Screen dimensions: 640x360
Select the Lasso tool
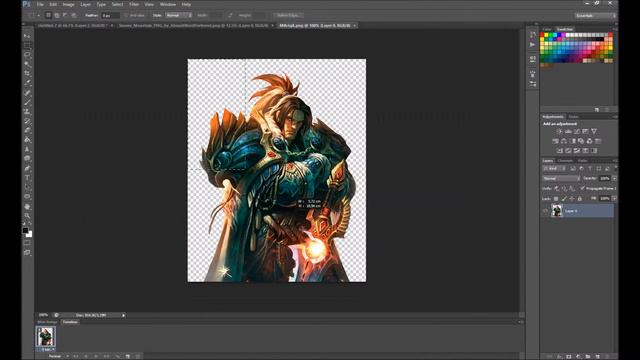[x=27, y=55]
